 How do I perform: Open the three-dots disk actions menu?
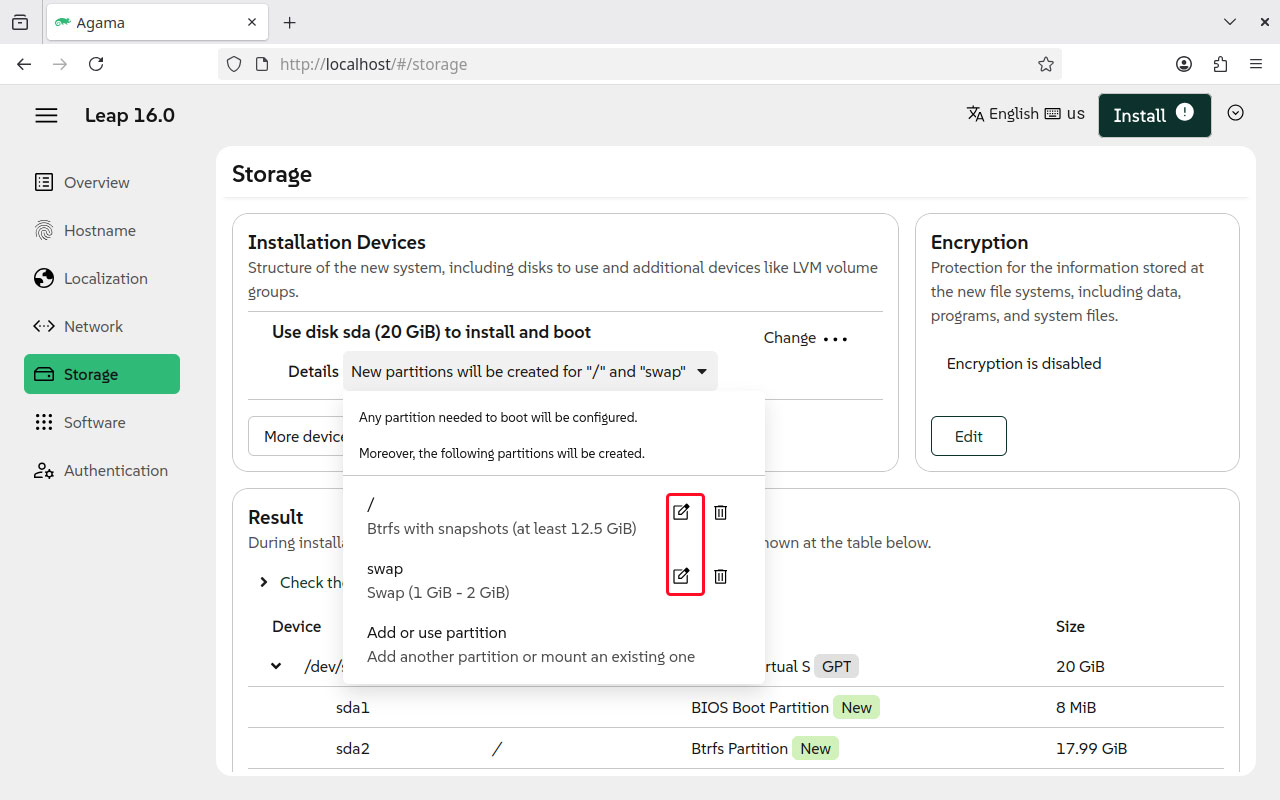835,339
